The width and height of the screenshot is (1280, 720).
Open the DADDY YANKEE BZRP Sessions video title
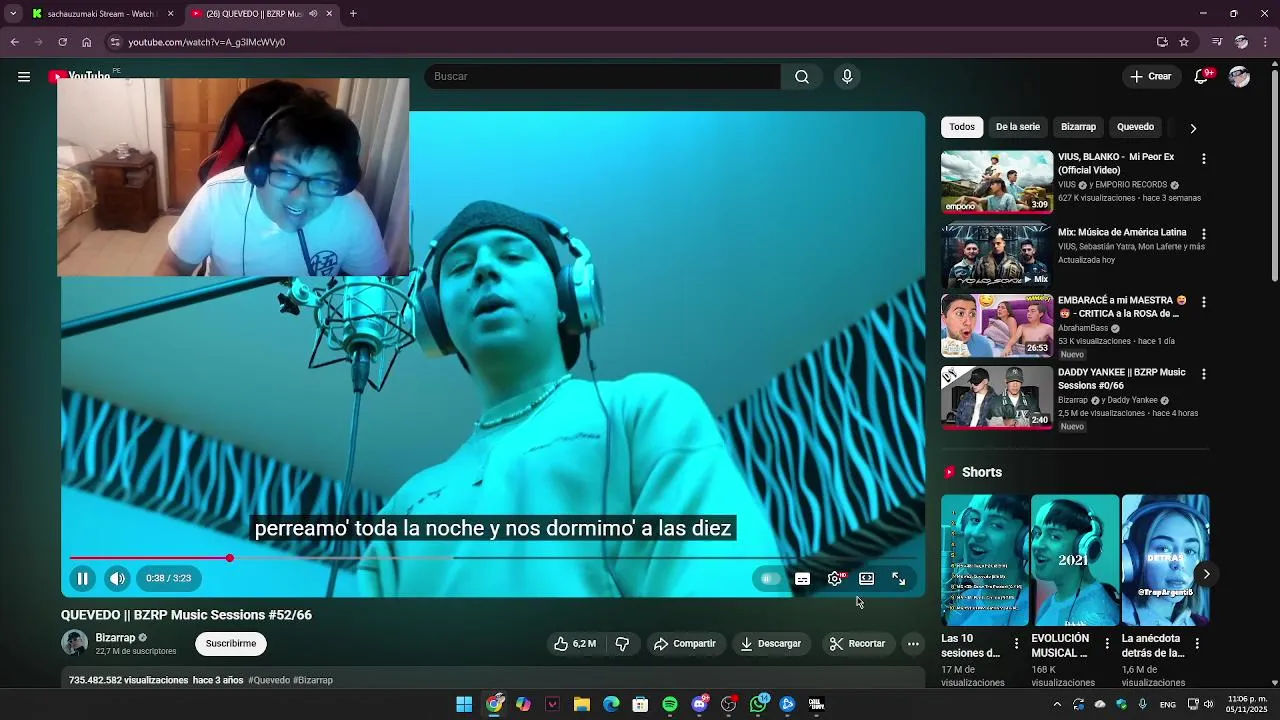[1122, 379]
